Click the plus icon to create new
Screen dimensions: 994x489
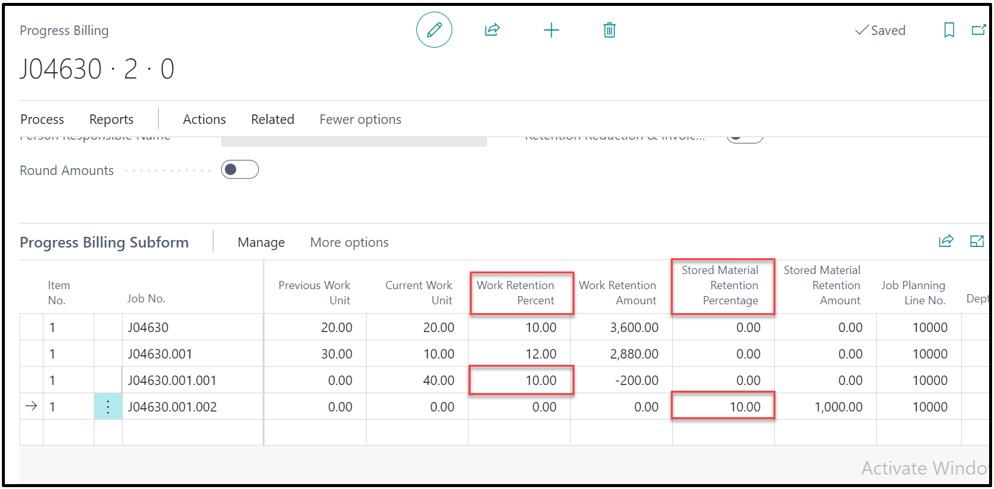pyautogui.click(x=551, y=30)
